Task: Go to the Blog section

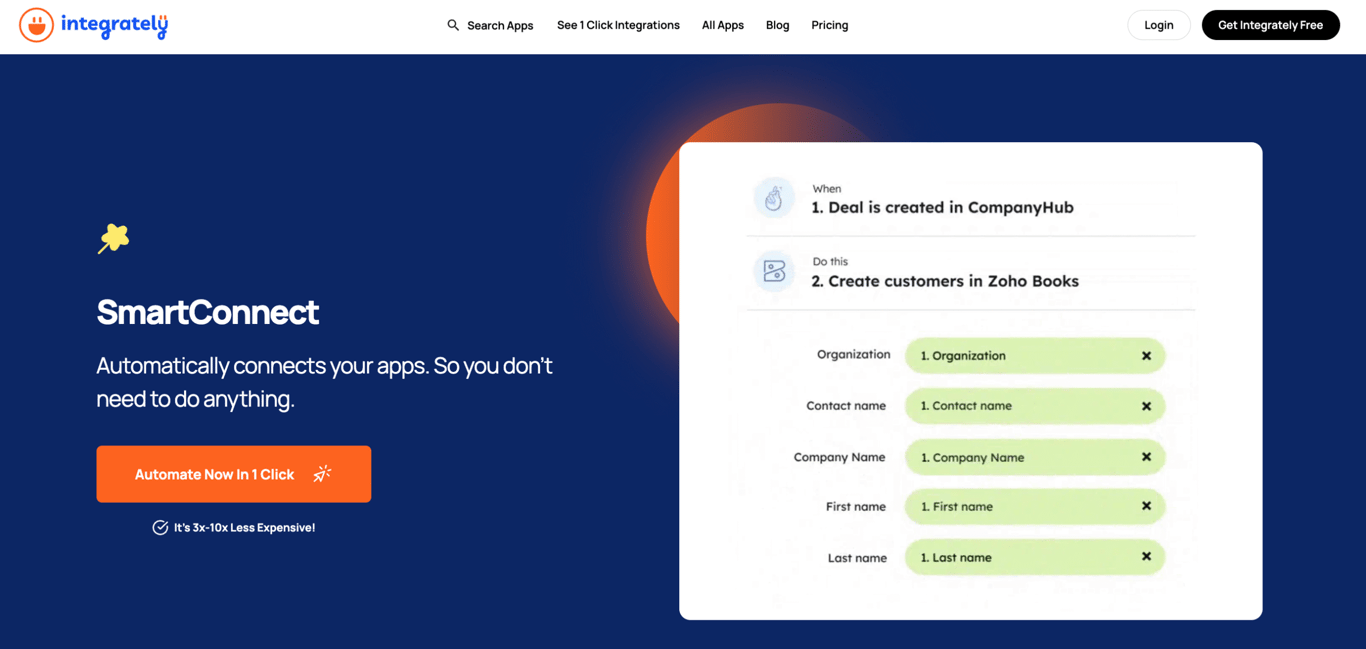Action: click(777, 24)
